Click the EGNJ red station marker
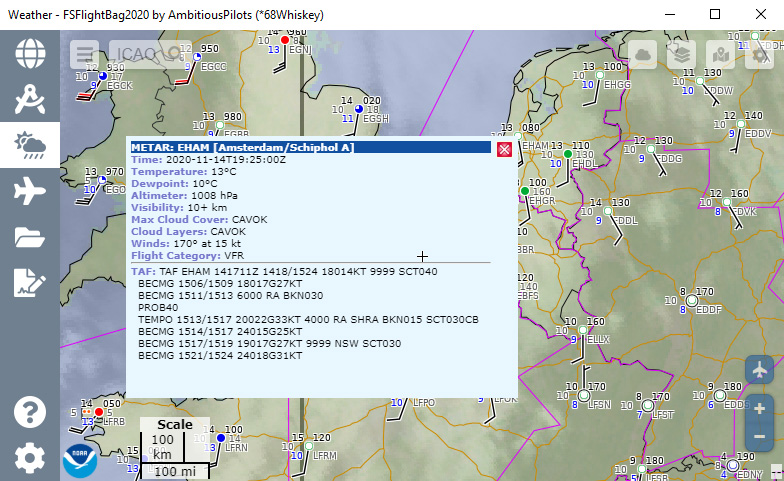The height and width of the screenshot is (481, 784). coord(285,40)
